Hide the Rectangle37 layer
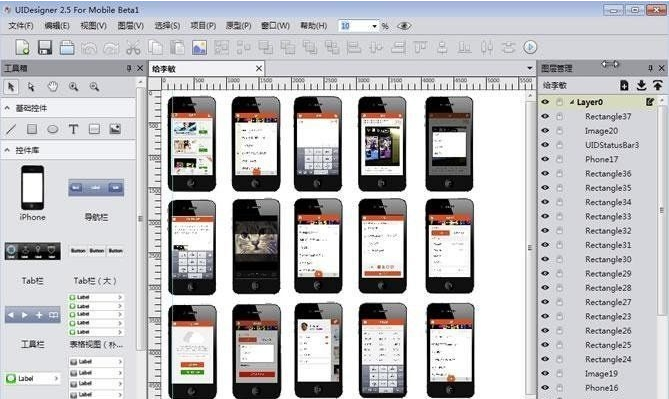 click(x=545, y=116)
